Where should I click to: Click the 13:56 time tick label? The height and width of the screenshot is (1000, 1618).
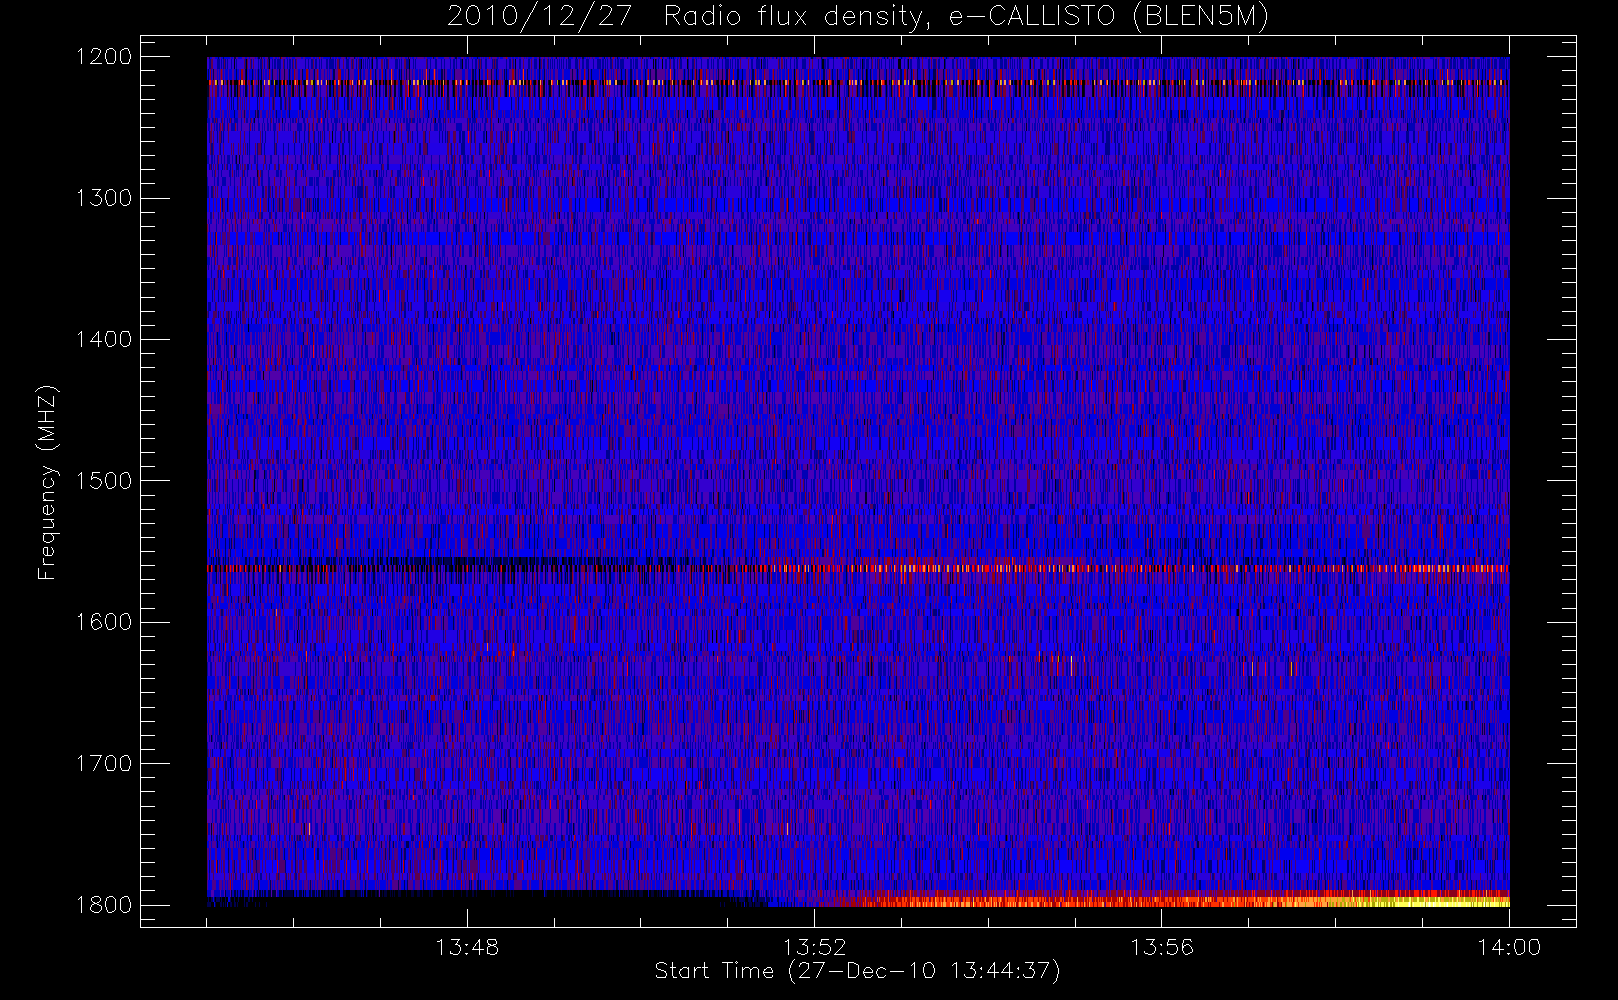point(1162,947)
